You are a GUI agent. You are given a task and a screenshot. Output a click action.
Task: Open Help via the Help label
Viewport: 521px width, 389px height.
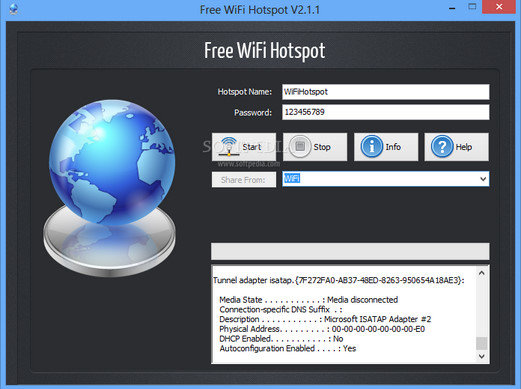(464, 147)
